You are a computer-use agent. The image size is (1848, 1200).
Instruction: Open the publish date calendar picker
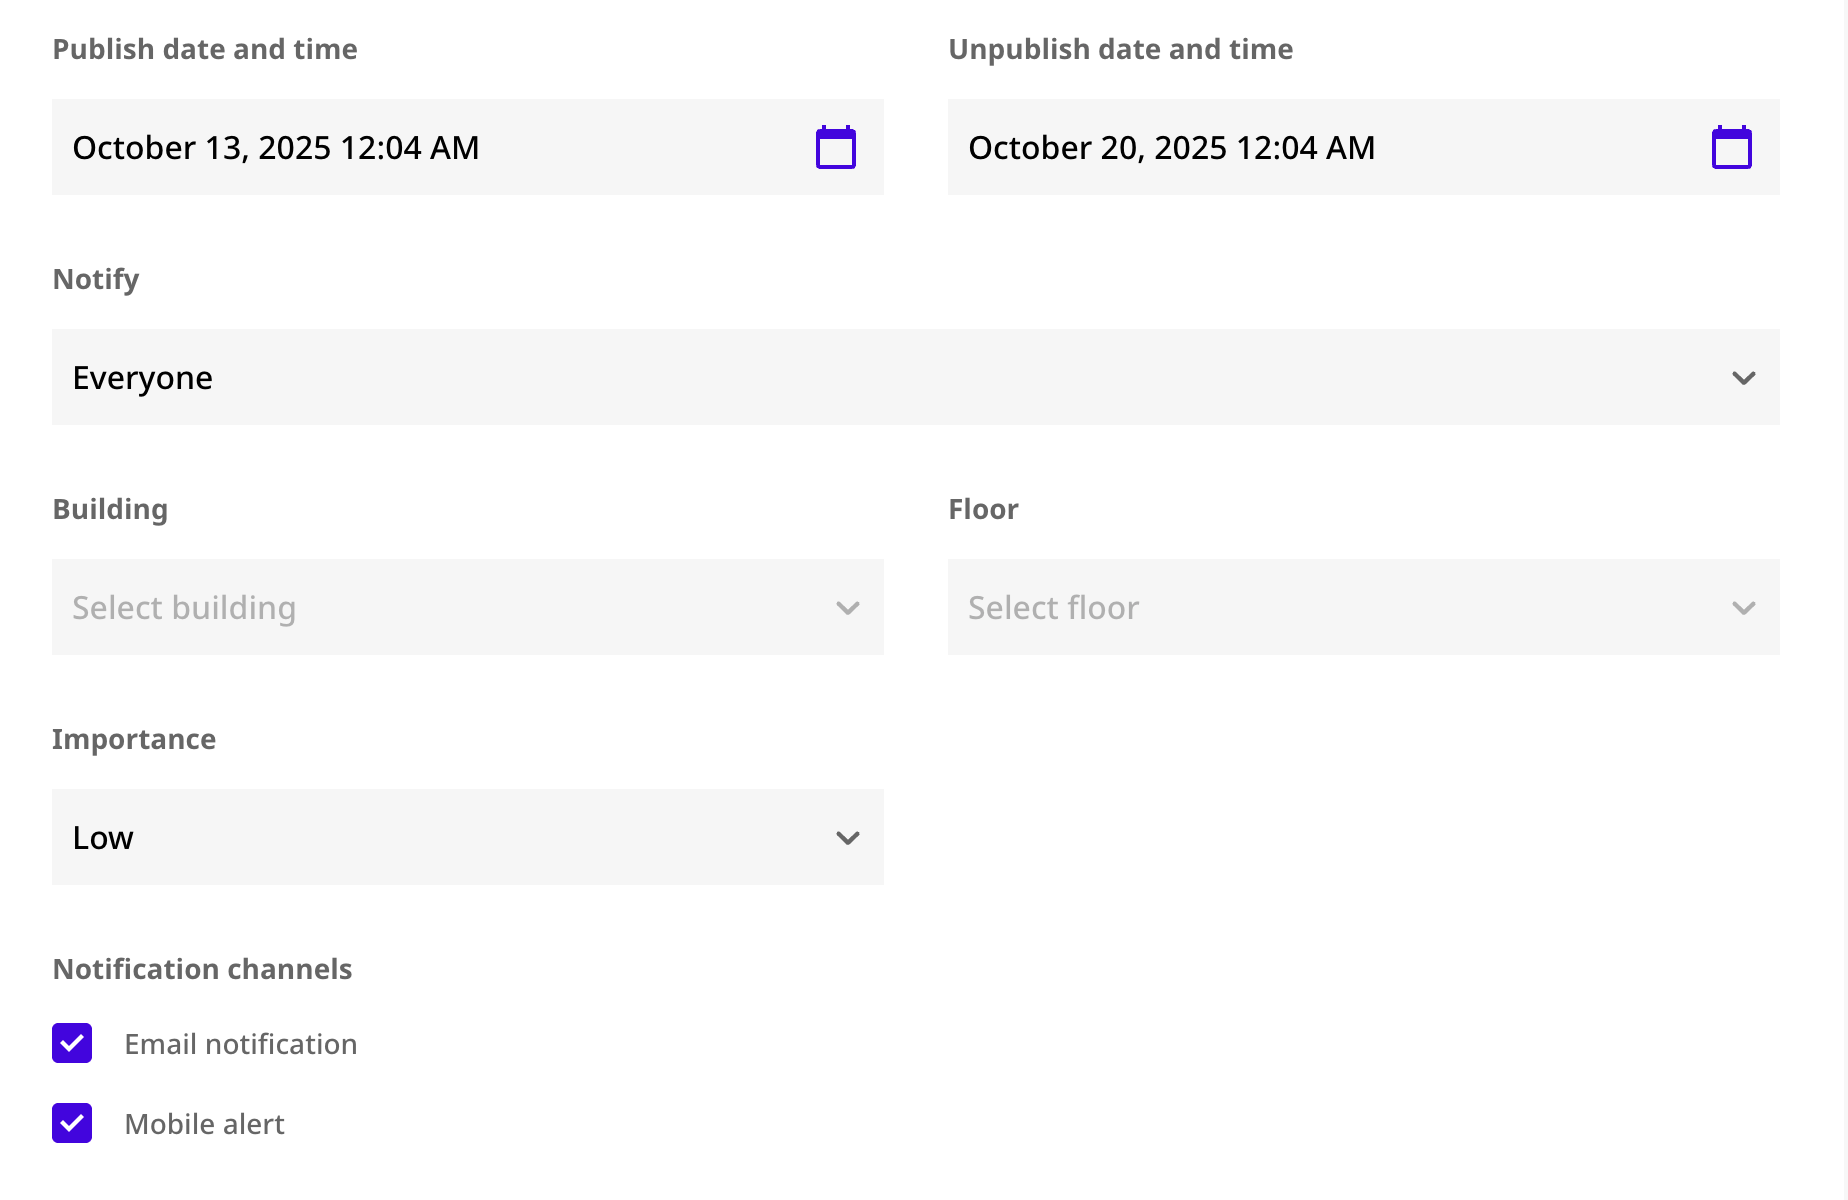point(836,147)
